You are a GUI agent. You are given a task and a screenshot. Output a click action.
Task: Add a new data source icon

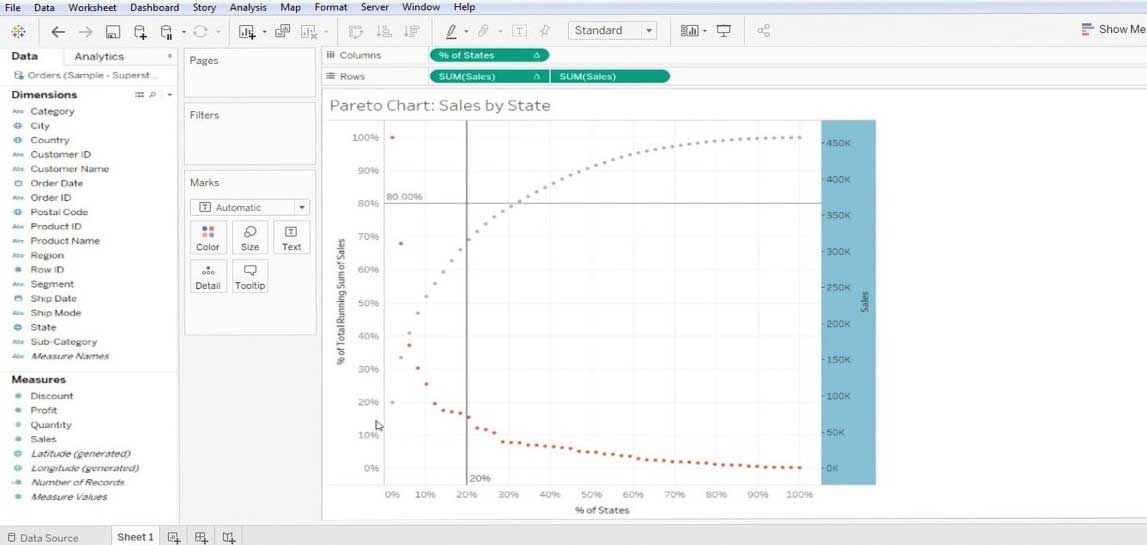click(x=140, y=31)
